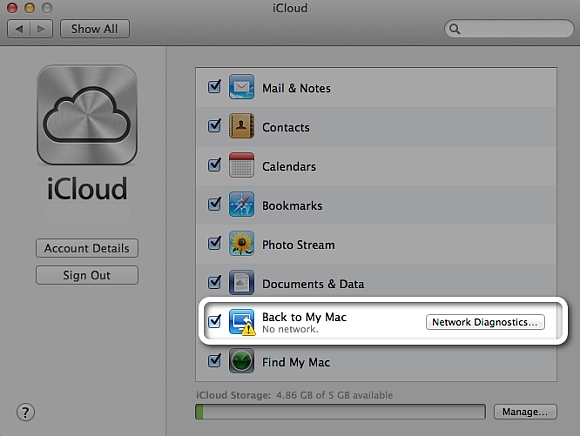Screen dimensions: 580x436
Task: Click Manage… to manage iCloud storage
Action: click(x=525, y=412)
